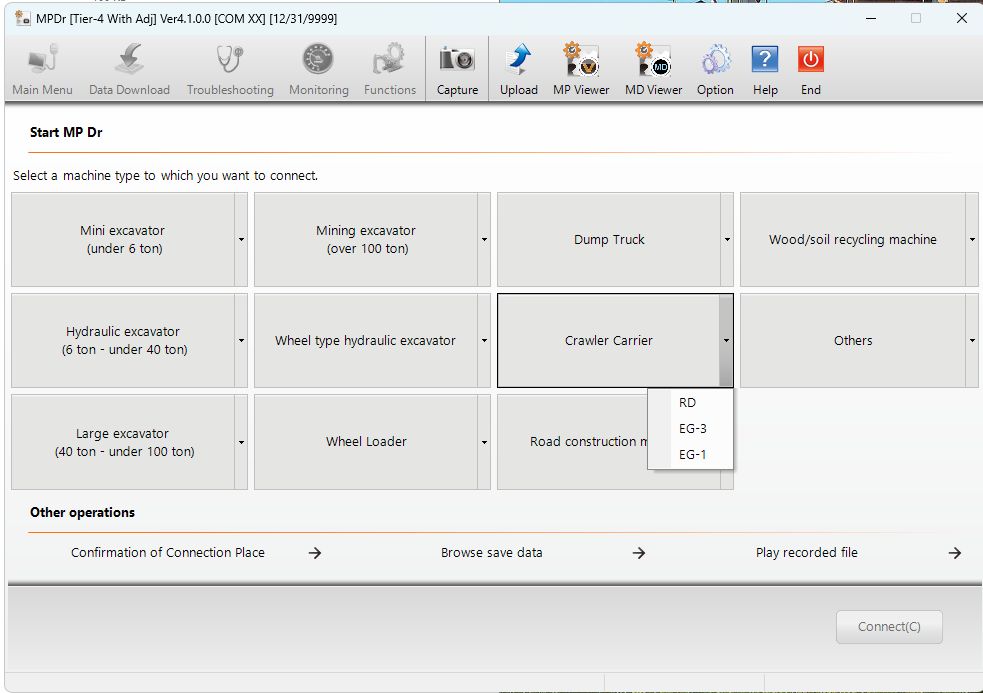
Task: Click arrow next to Play recorded file
Action: click(x=954, y=553)
